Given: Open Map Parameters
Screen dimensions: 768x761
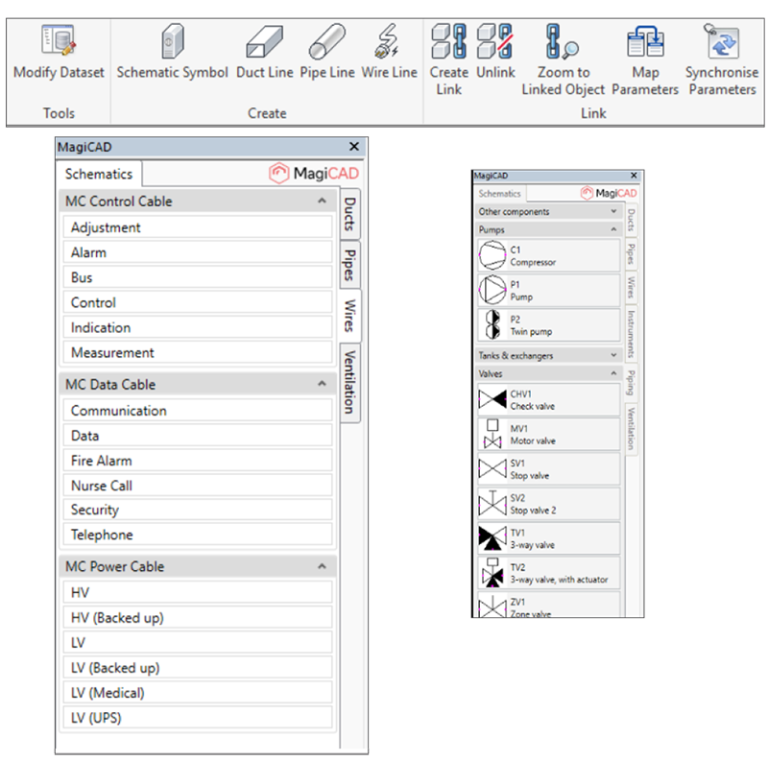Looking at the screenshot, I should coord(645,59).
